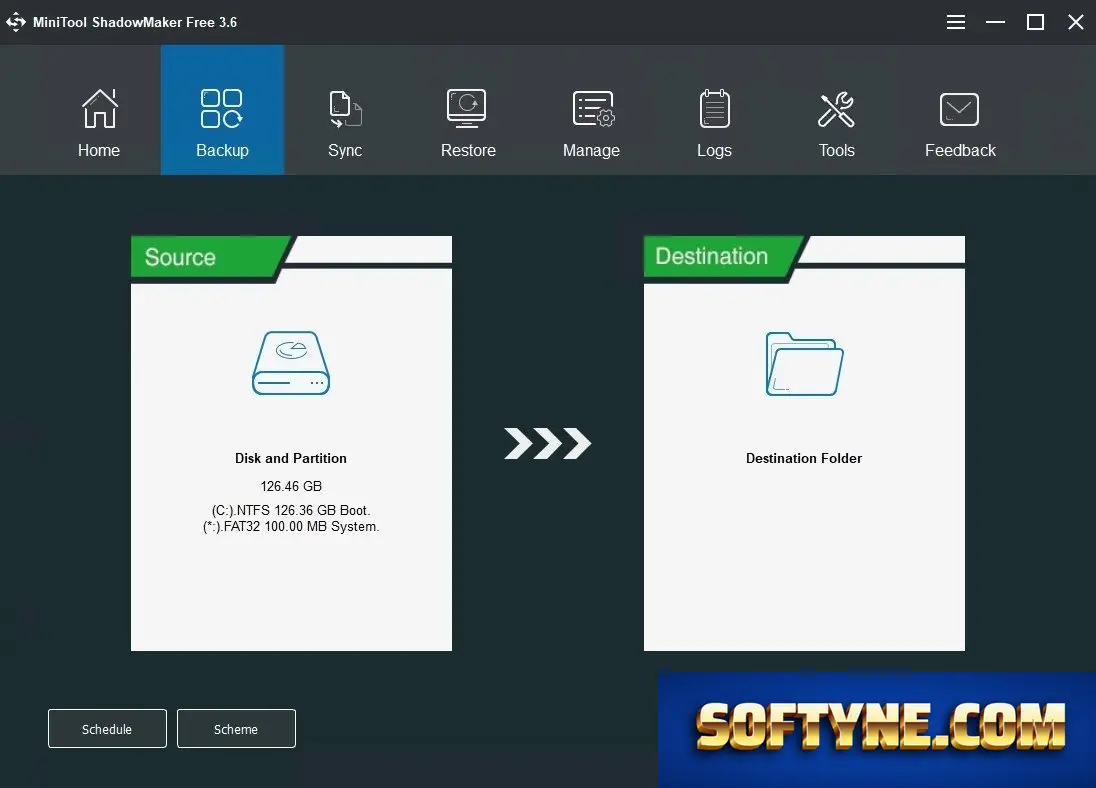Click the triple arrow between panels
The image size is (1096, 788).
point(547,443)
